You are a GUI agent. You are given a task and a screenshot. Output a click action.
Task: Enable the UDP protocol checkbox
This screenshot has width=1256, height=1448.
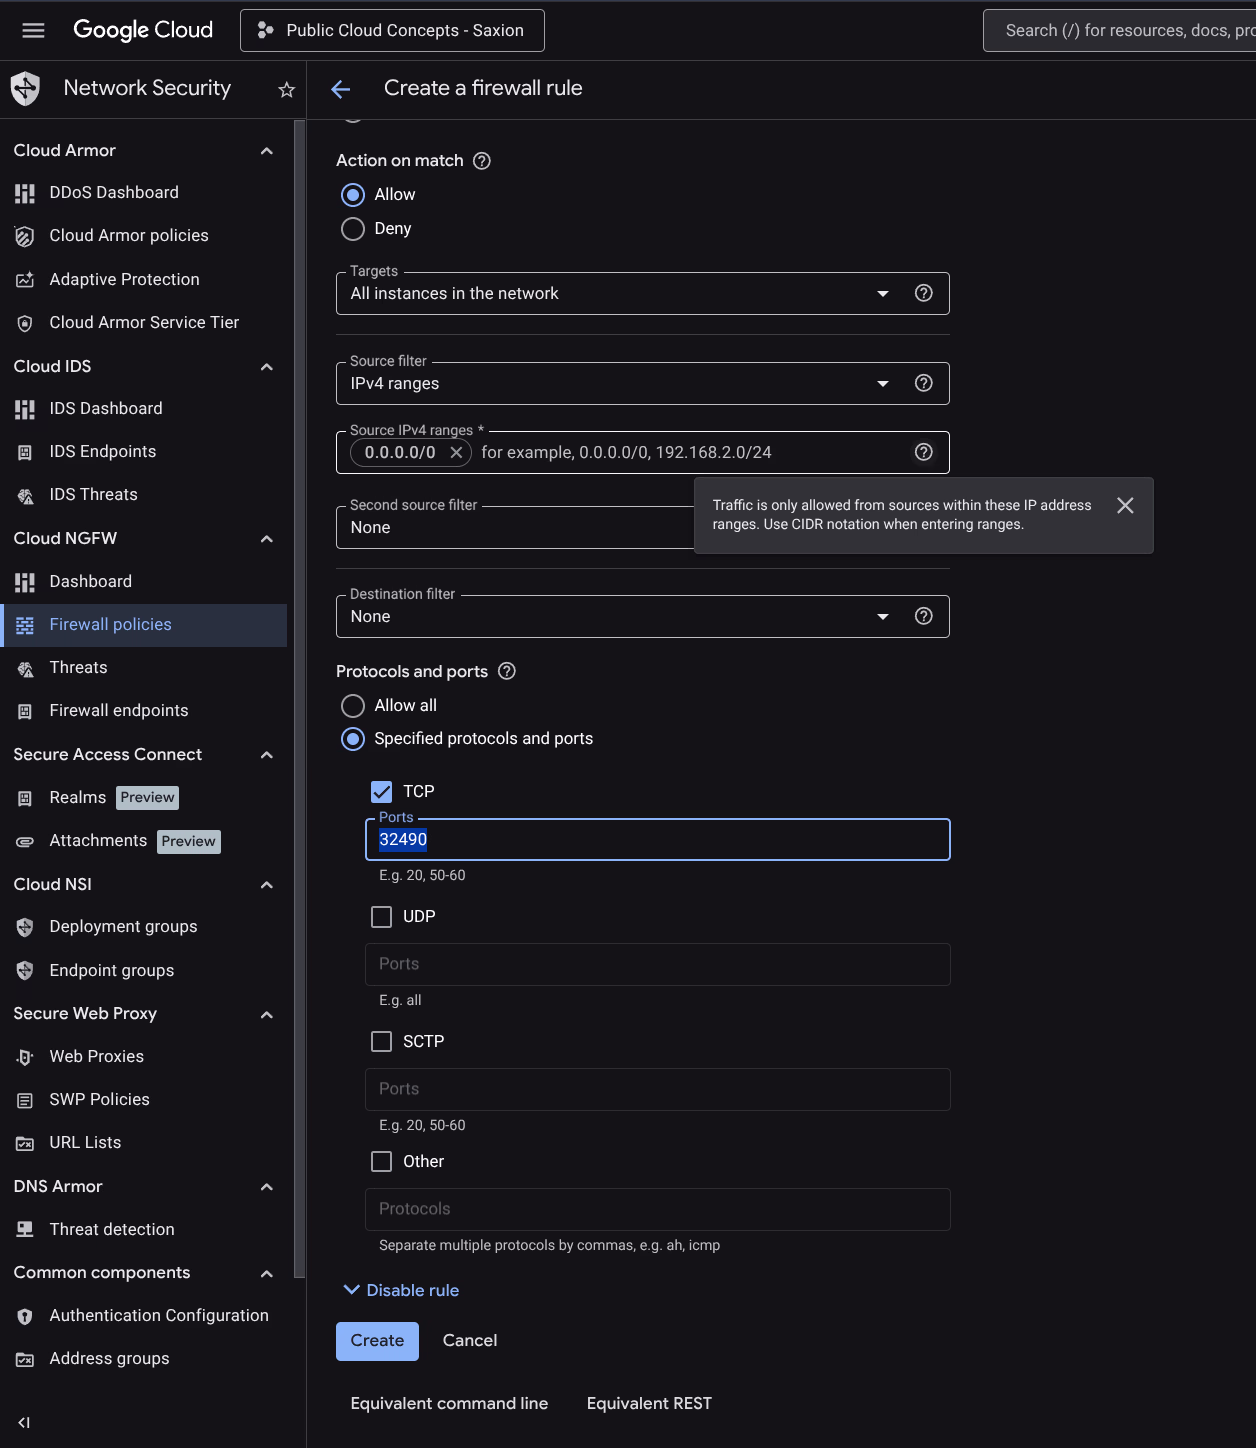pyautogui.click(x=381, y=916)
